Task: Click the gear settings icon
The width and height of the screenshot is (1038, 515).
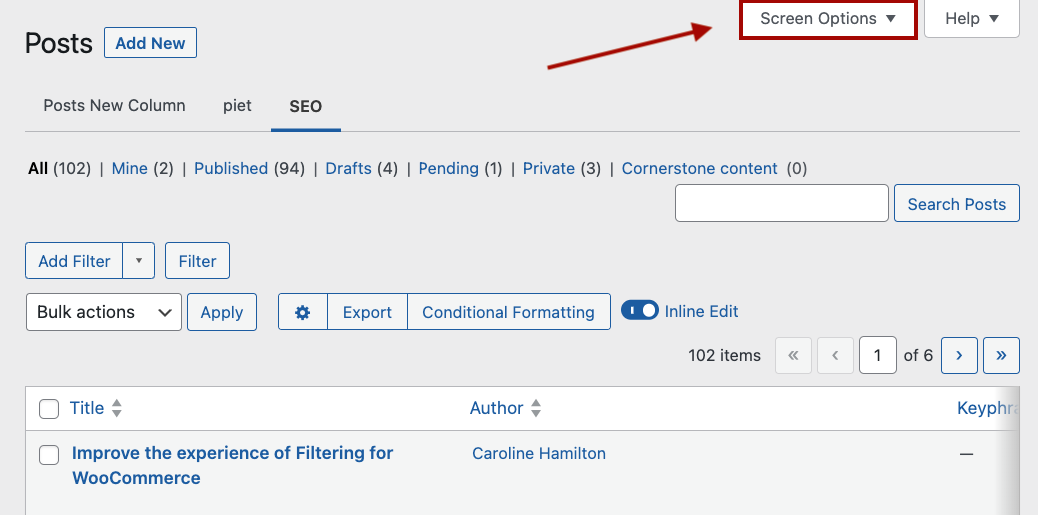Action: (x=302, y=312)
